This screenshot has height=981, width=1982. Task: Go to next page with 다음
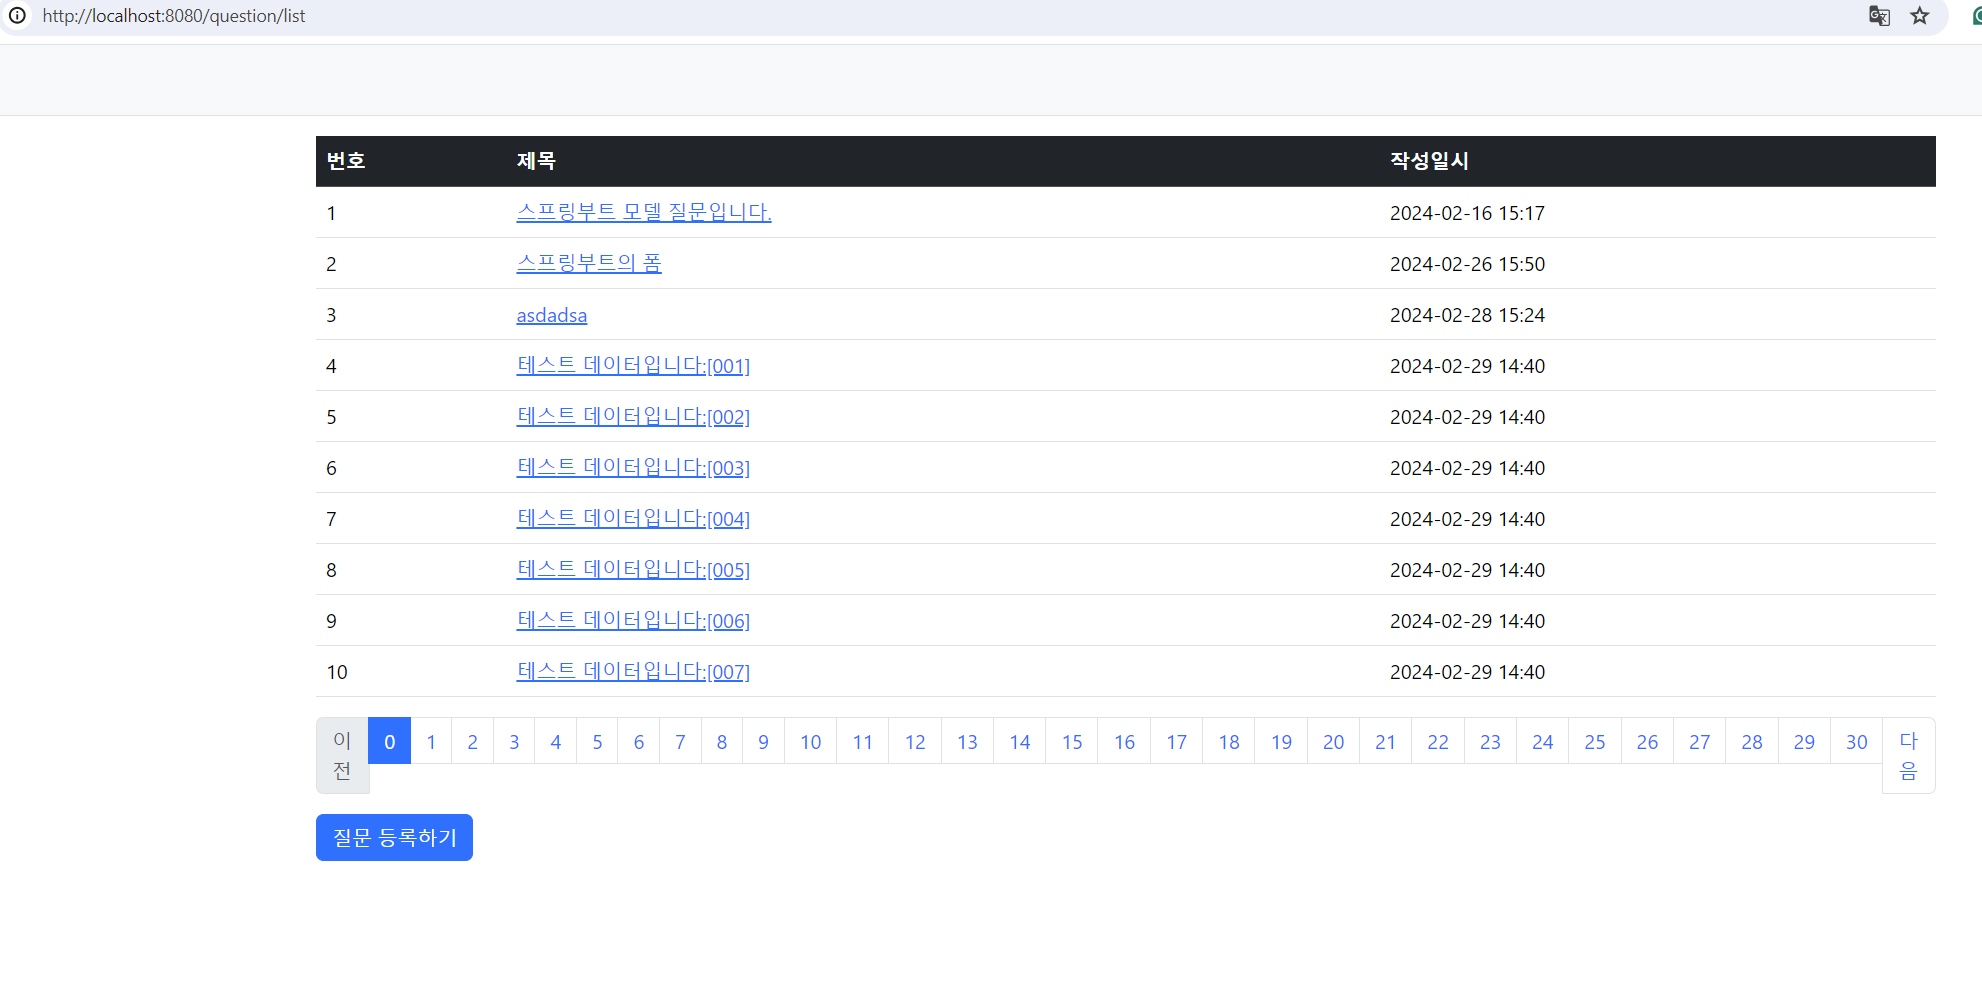[1908, 755]
